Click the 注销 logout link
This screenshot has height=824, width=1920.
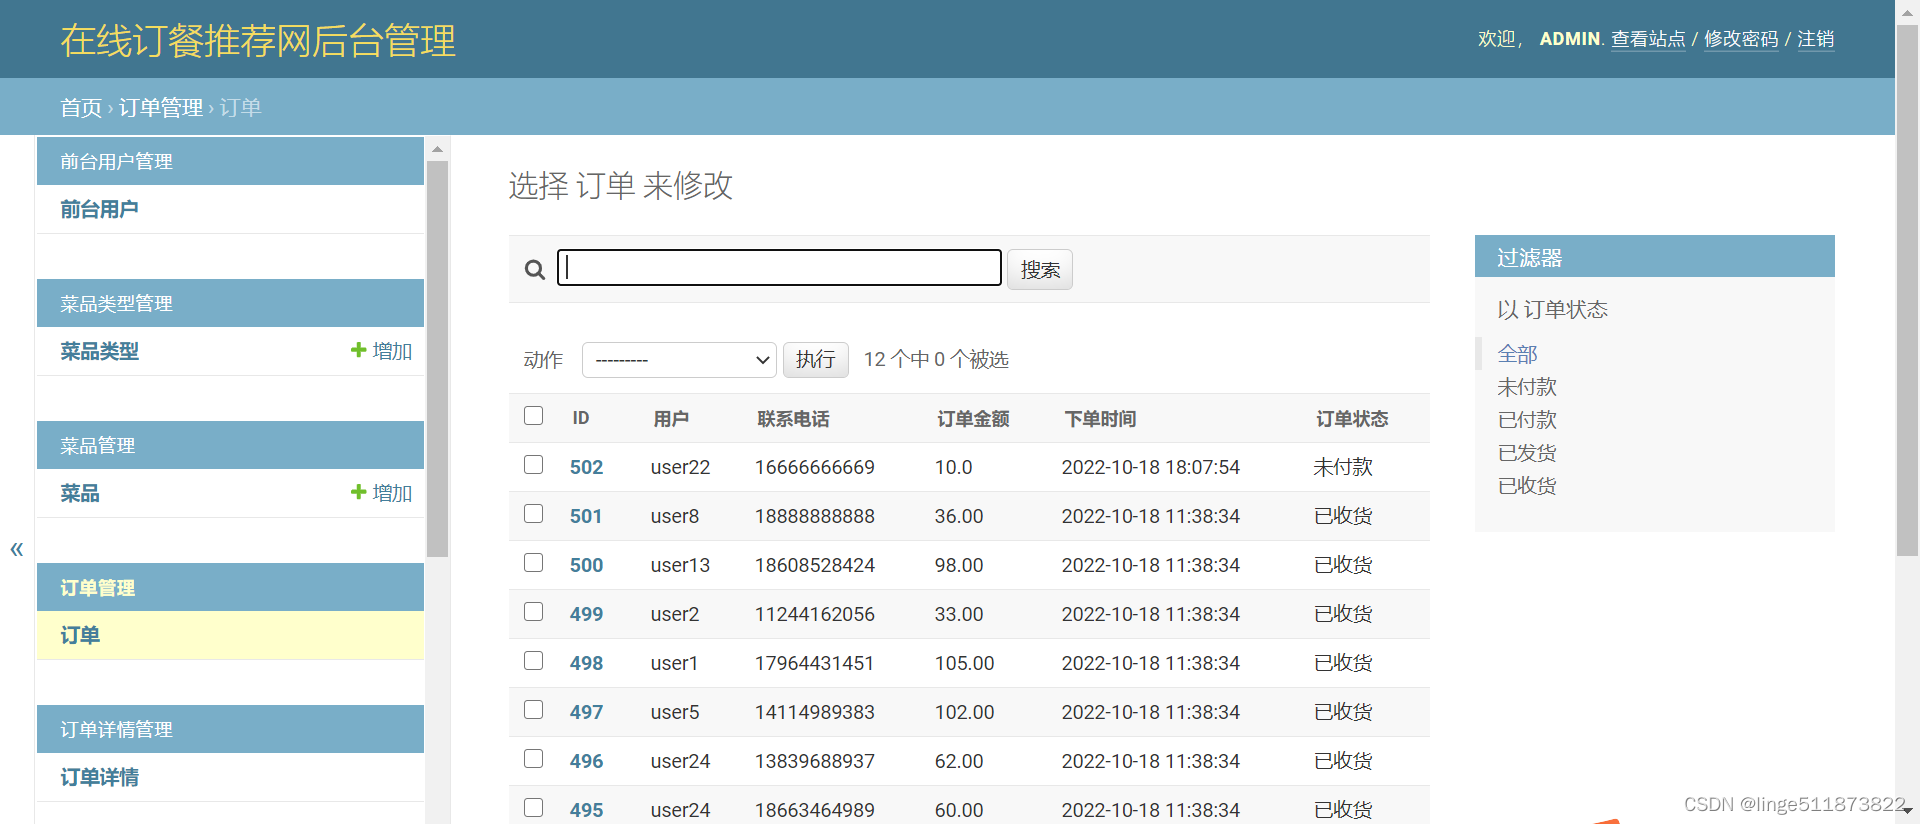tap(1816, 39)
